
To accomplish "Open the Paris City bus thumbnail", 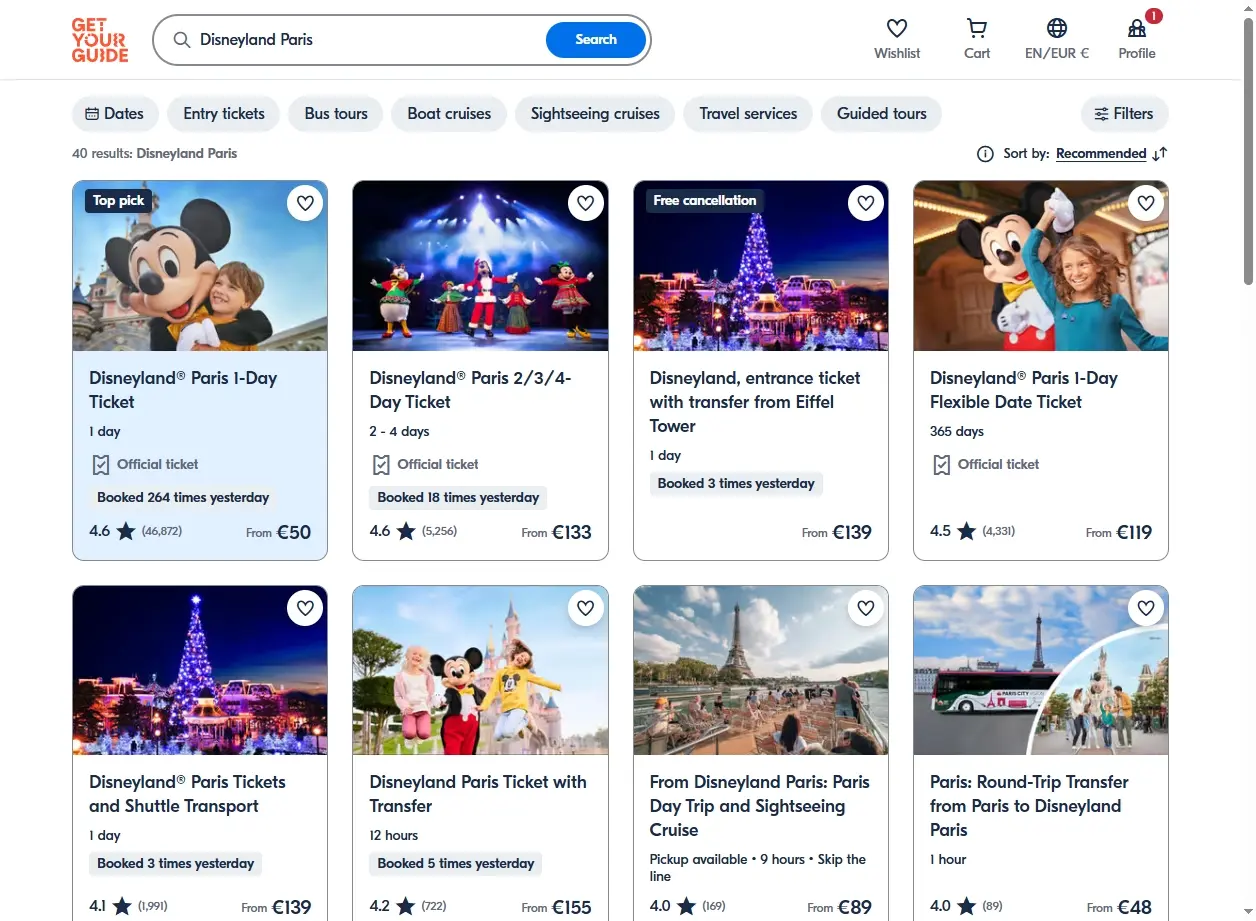I will tap(1041, 670).
